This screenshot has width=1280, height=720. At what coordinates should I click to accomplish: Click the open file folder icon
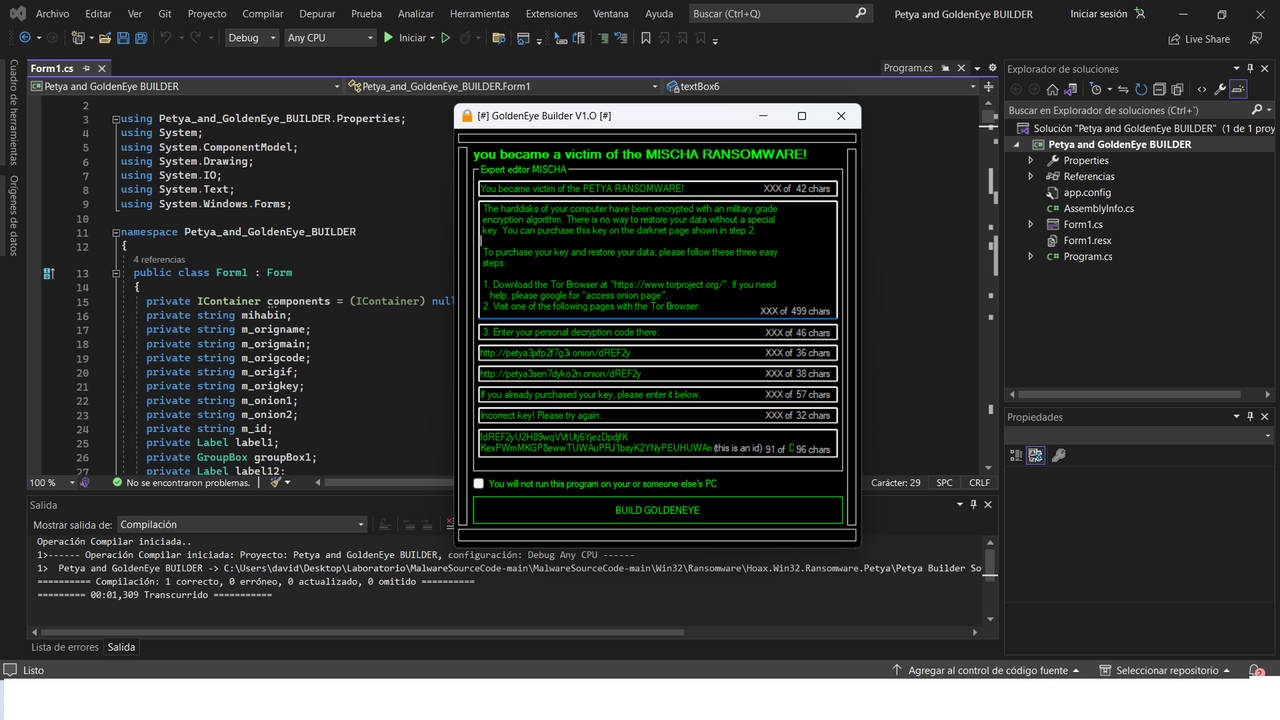(104, 38)
